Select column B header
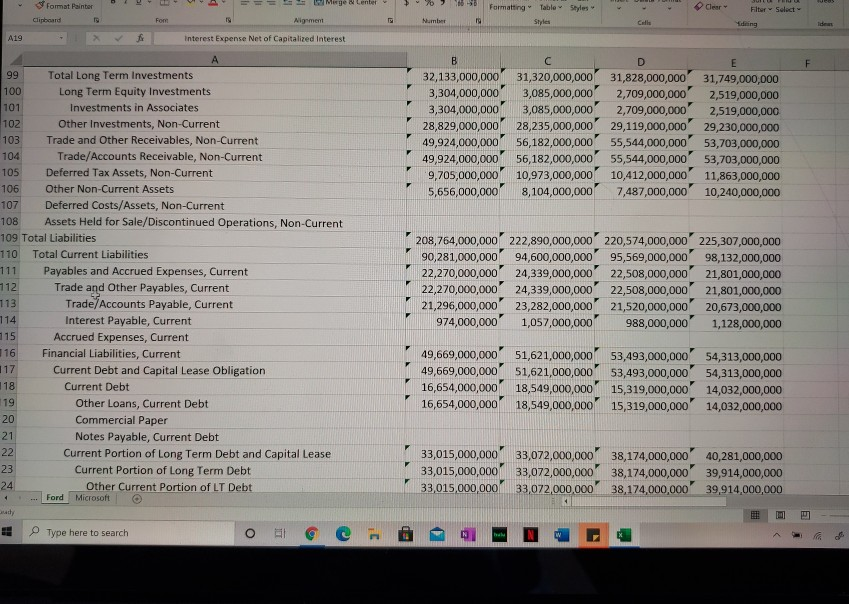The image size is (849, 604). (454, 61)
